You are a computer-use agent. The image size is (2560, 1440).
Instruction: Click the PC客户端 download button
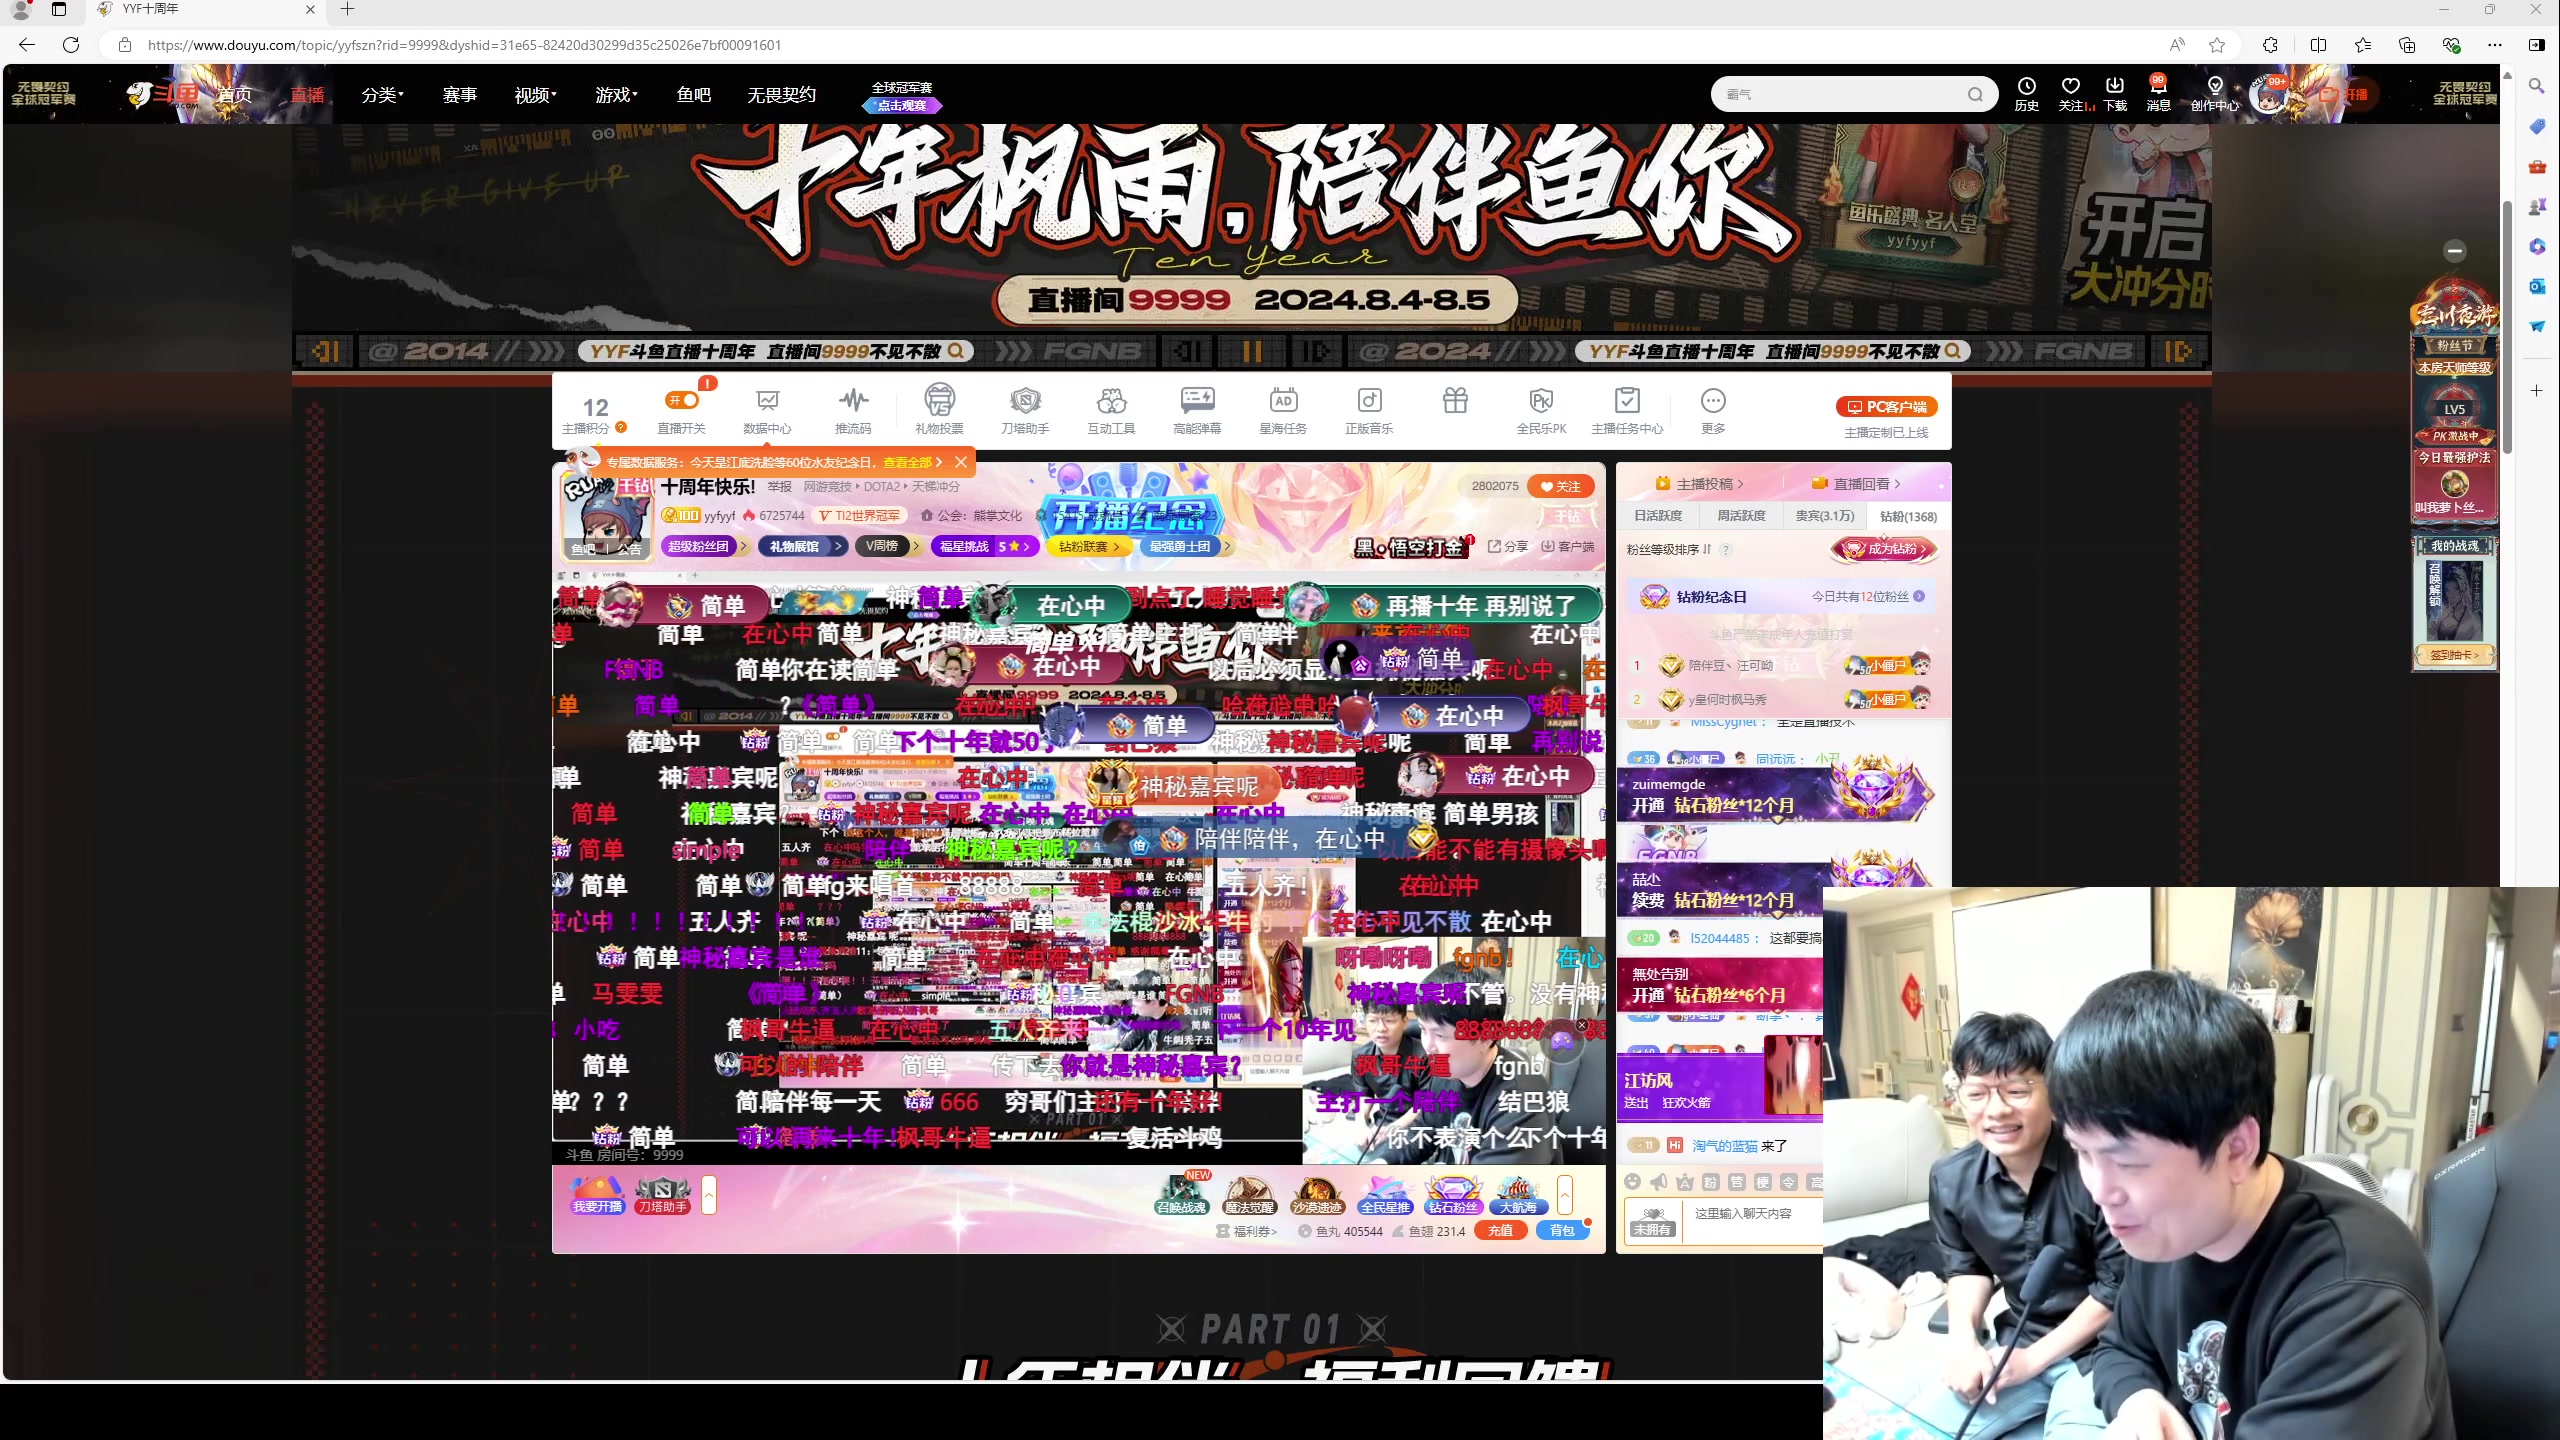click(x=1887, y=407)
